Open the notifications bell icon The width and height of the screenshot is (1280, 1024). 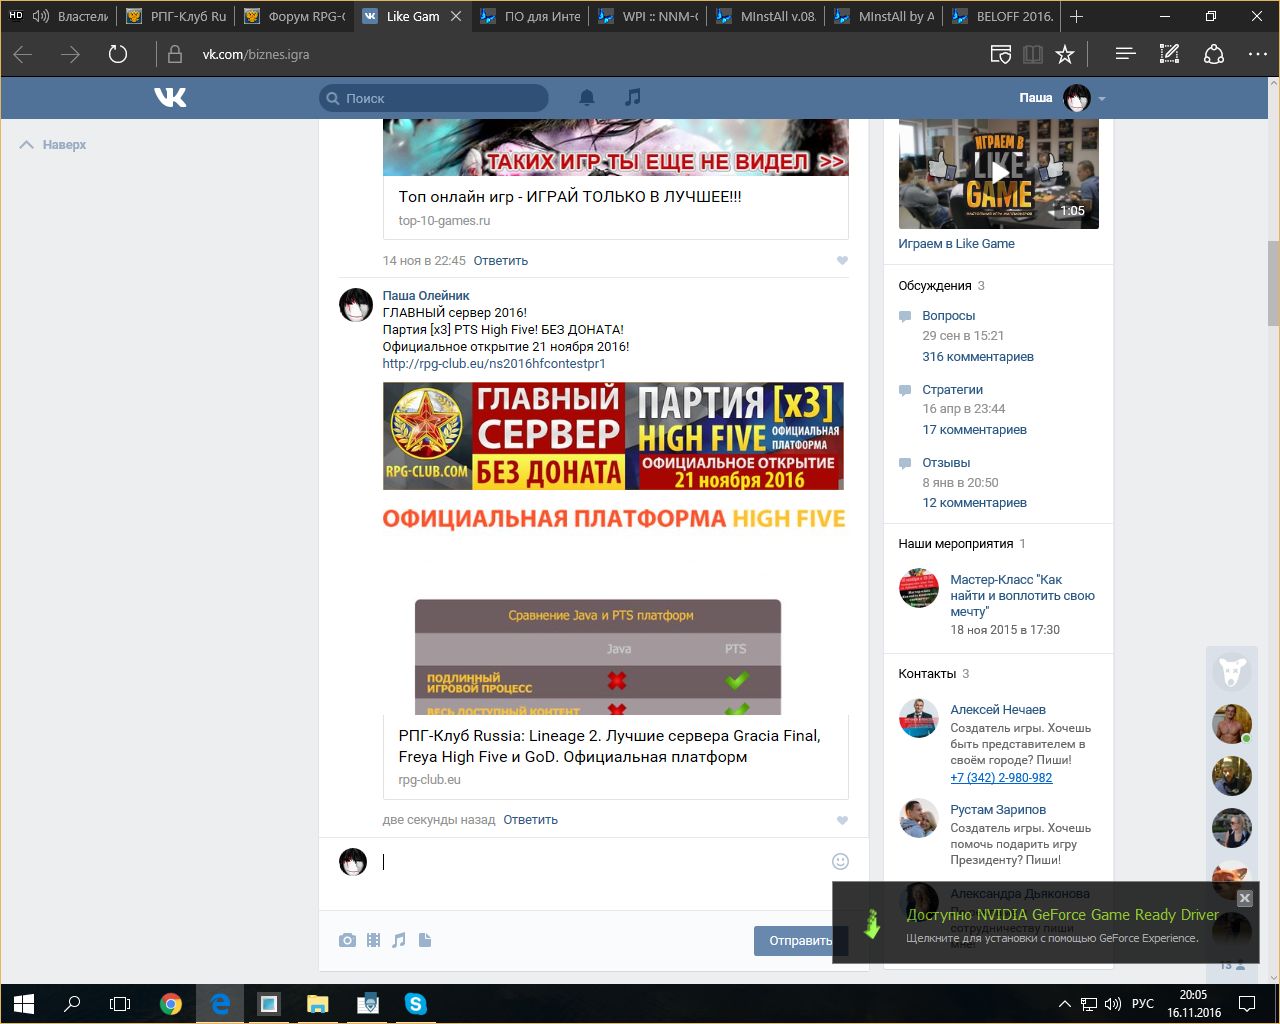tap(587, 97)
